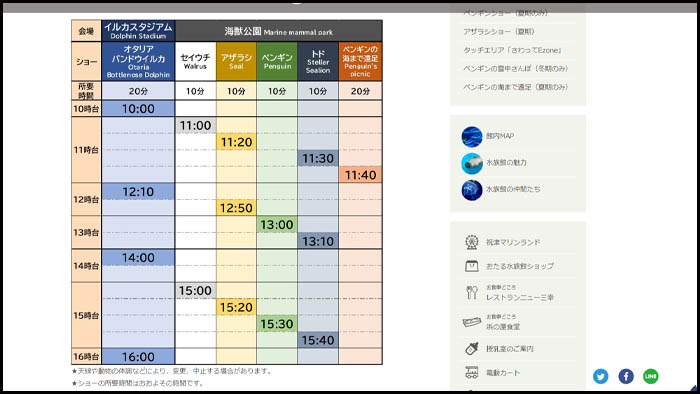Click the 16:00 dolphin show time
Image resolution: width=700 pixels, height=394 pixels.
pyautogui.click(x=138, y=357)
